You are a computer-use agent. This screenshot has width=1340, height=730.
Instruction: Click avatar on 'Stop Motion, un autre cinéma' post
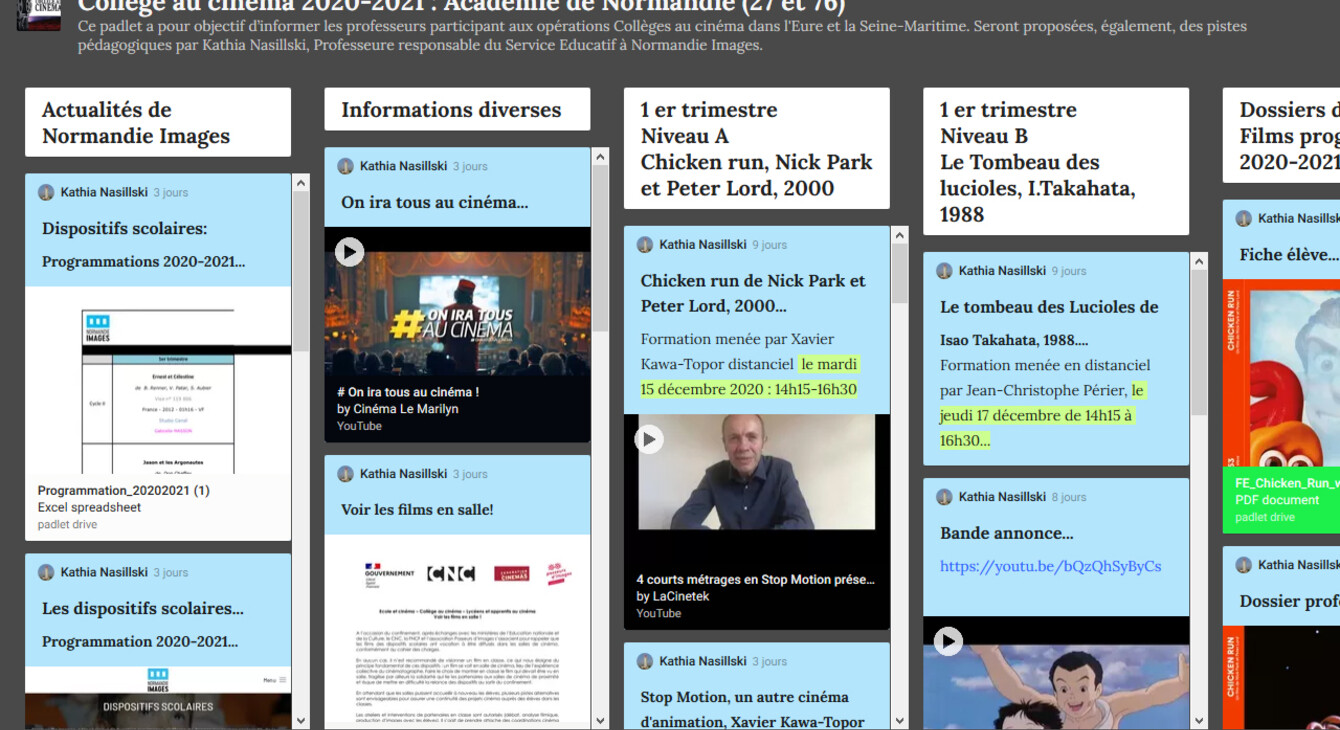645,661
